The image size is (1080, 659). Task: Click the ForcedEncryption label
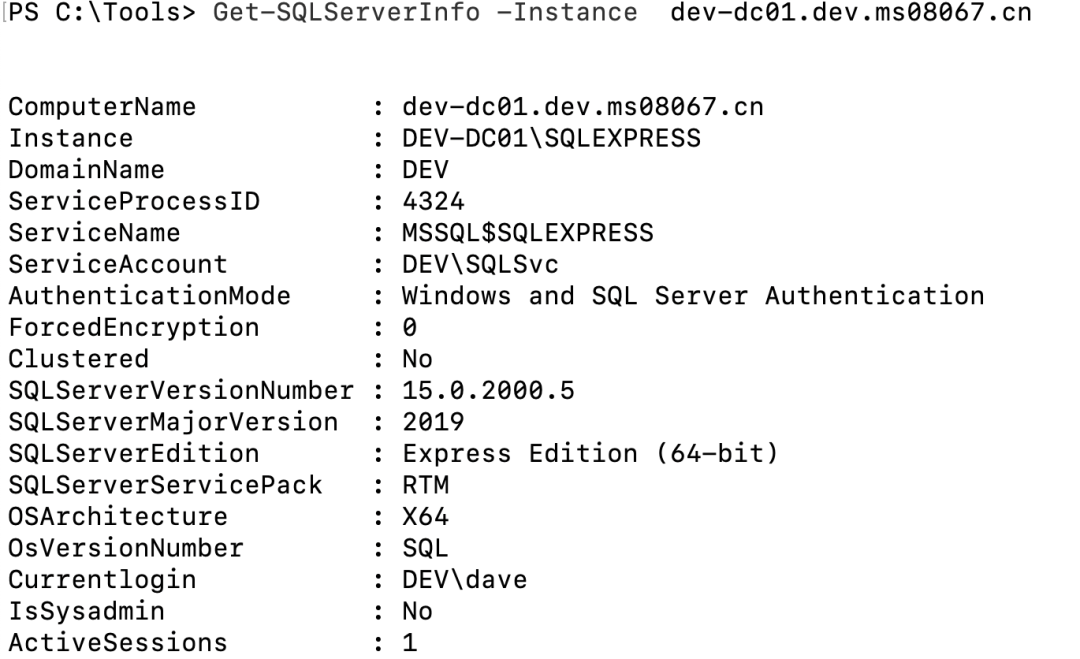134,328
